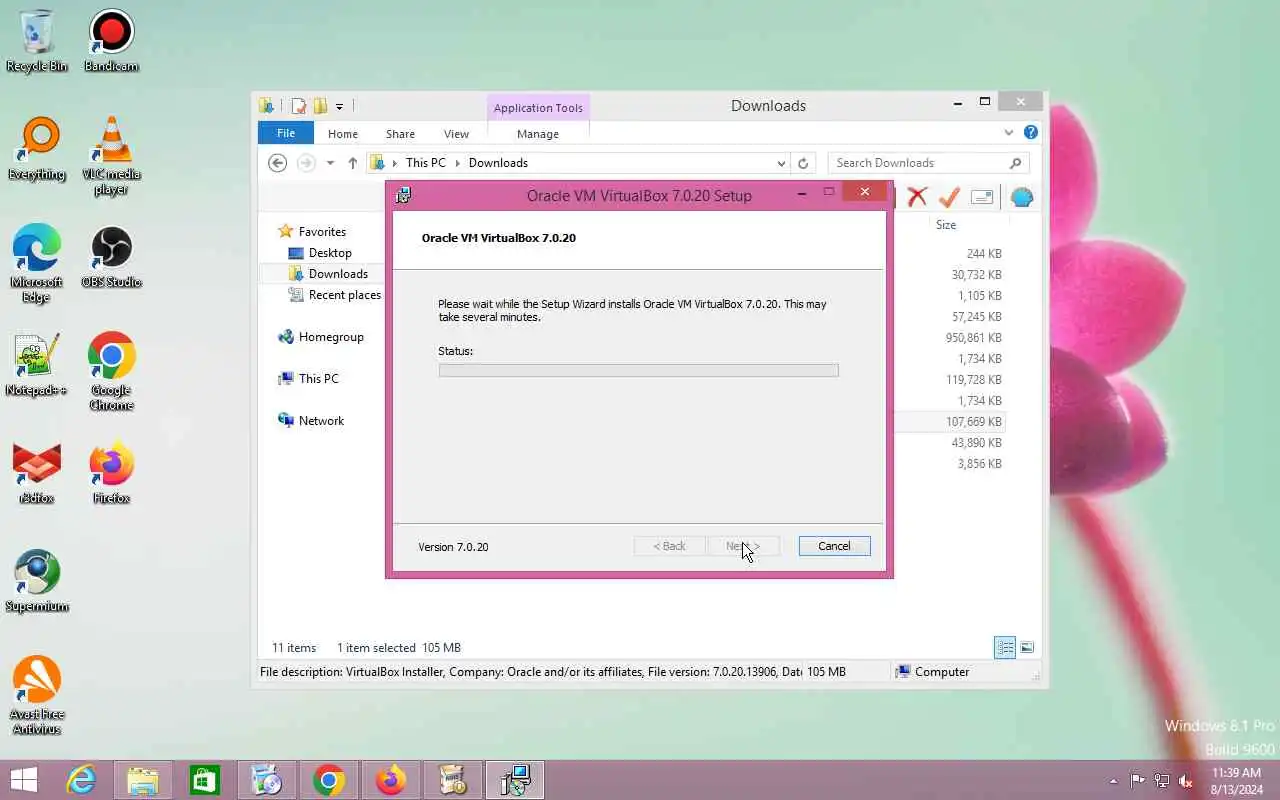This screenshot has height=800, width=1280.
Task: Select This PC in the navigation pane
Action: tap(318, 379)
